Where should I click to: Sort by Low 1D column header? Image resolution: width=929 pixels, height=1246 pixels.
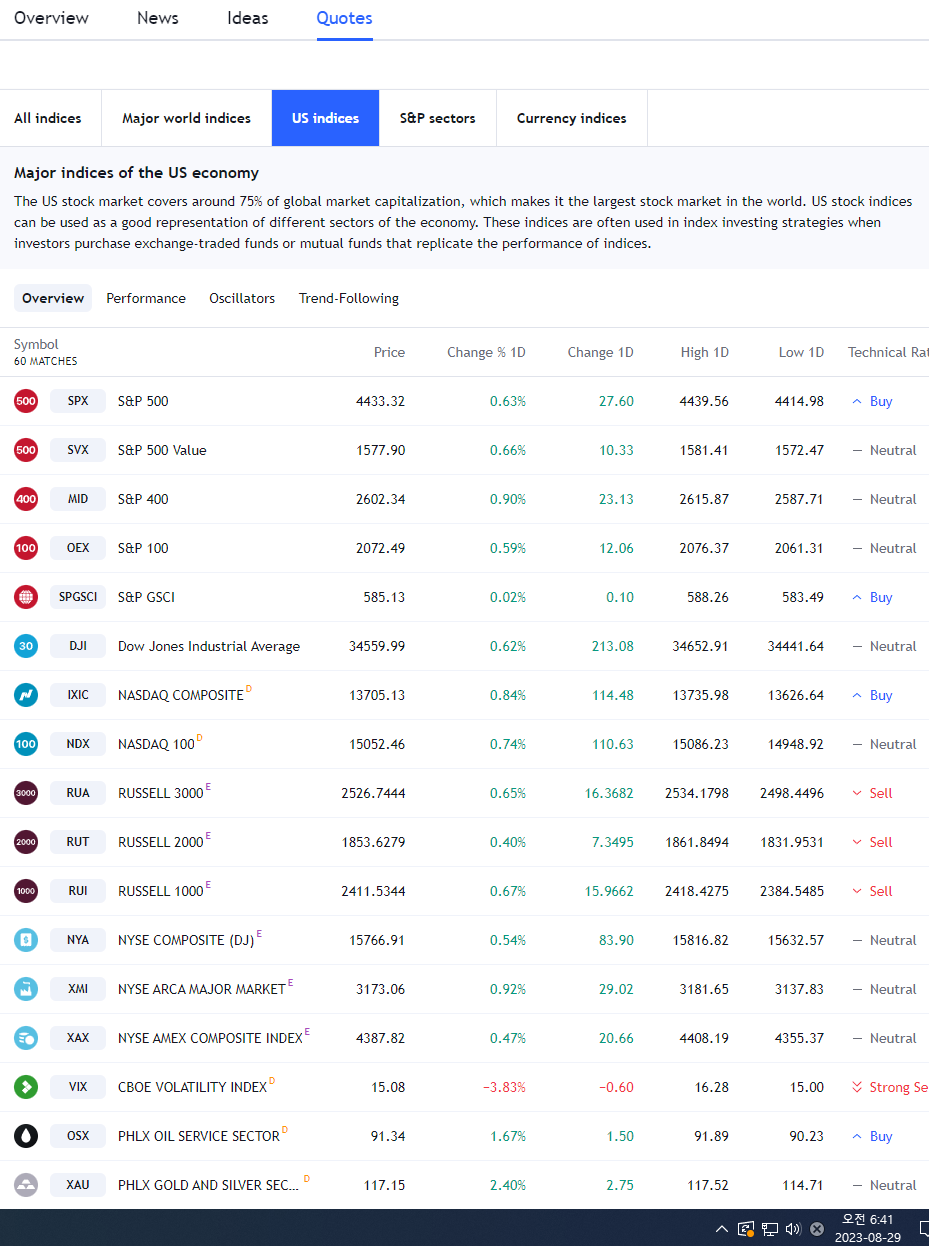coord(801,352)
